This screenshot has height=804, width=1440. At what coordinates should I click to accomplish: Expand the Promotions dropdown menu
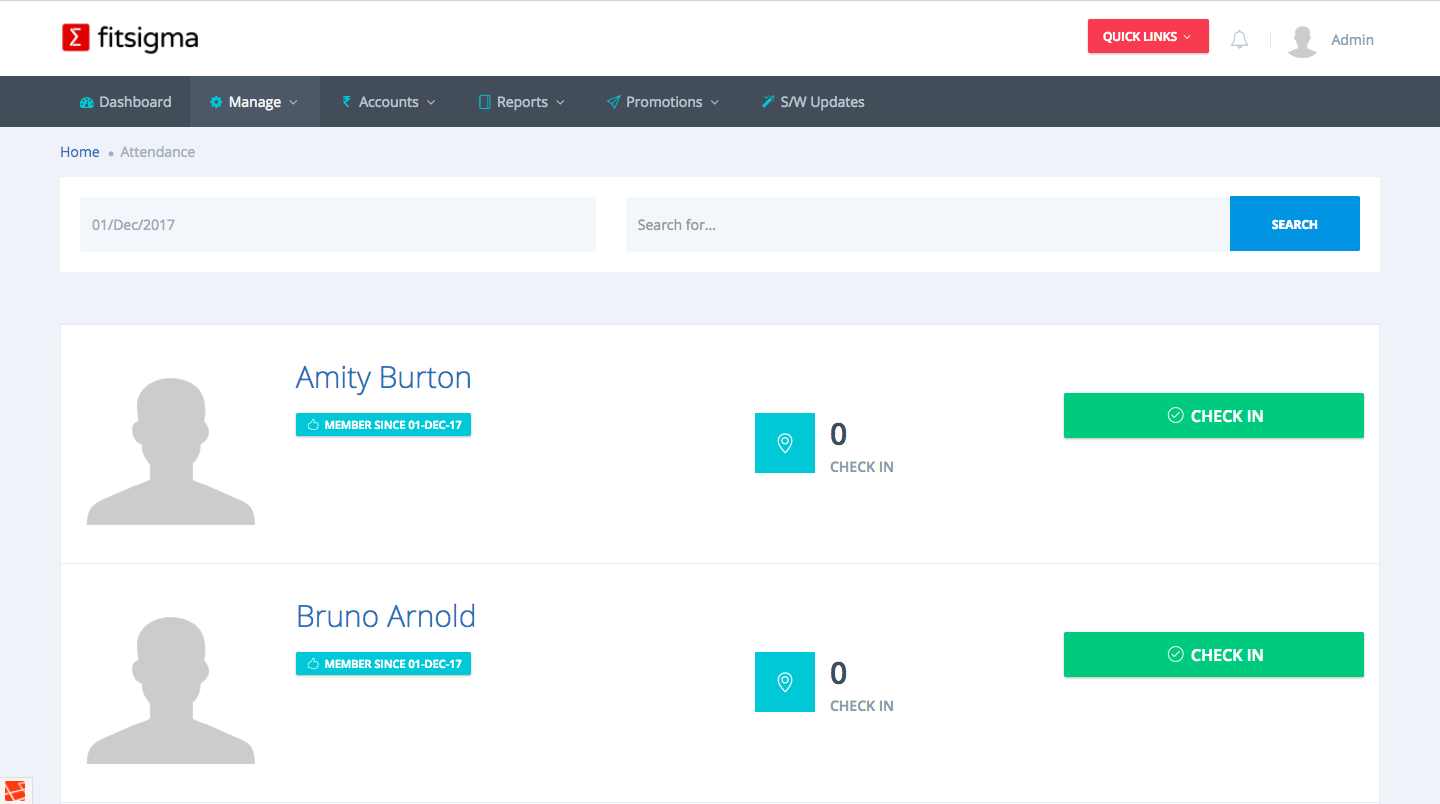point(663,102)
